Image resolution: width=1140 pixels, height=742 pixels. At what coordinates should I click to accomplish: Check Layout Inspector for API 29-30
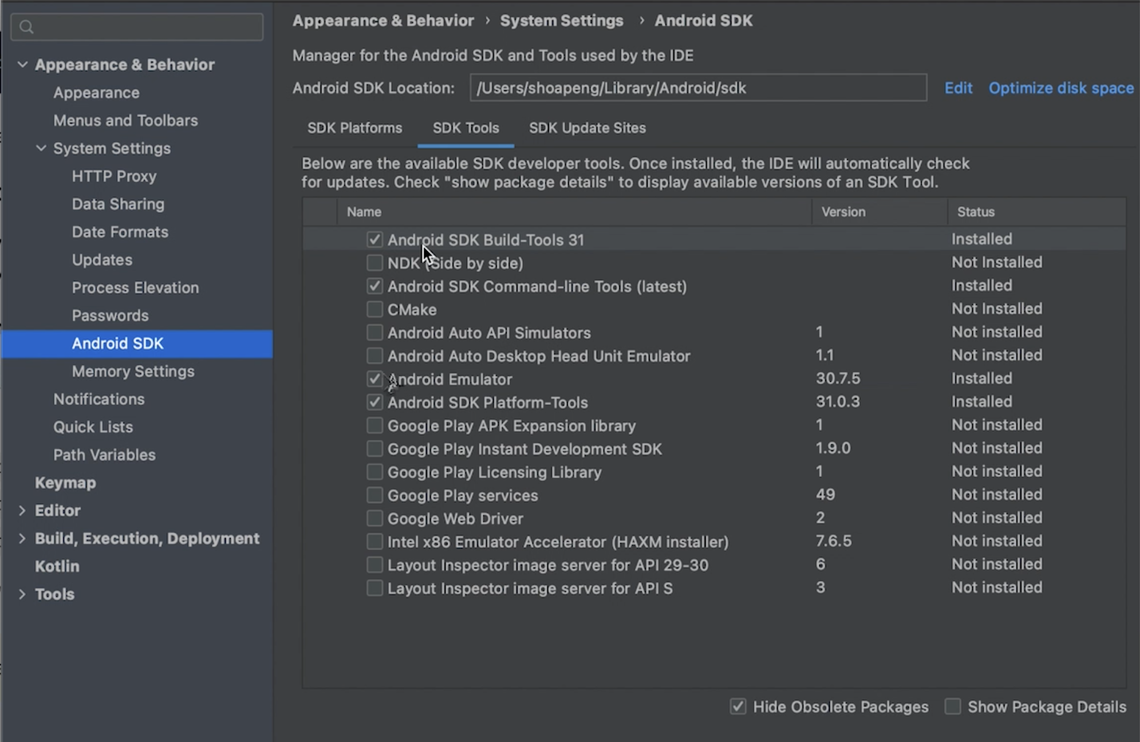(374, 565)
